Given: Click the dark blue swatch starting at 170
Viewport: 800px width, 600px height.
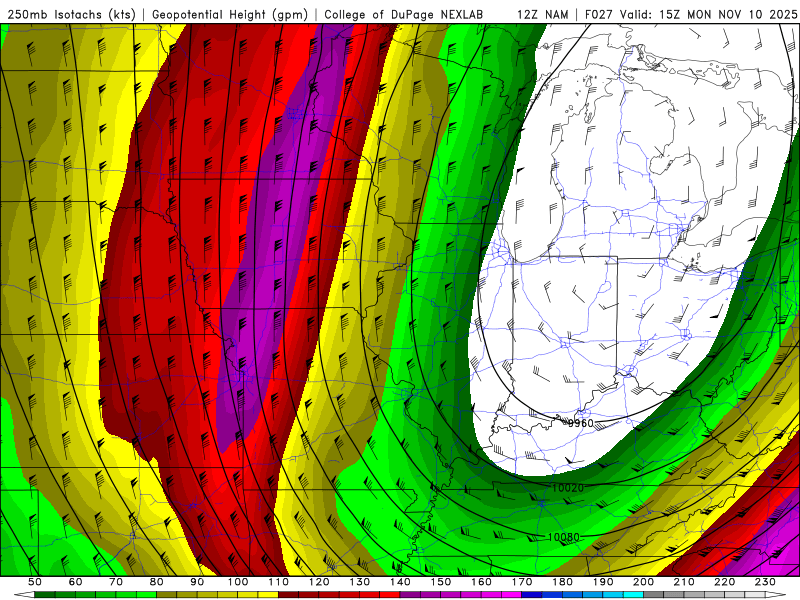Looking at the screenshot, I should [532, 594].
